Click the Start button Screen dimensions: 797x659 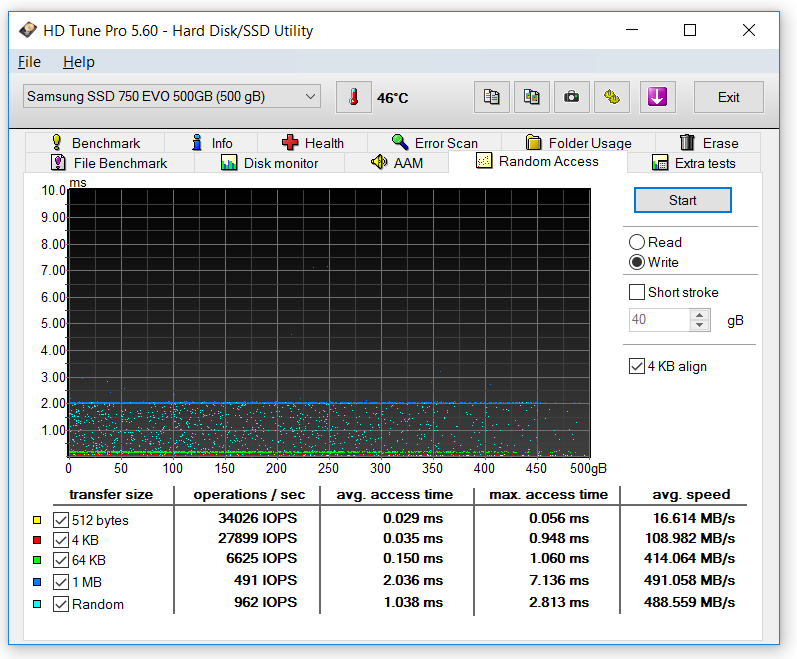[x=683, y=200]
